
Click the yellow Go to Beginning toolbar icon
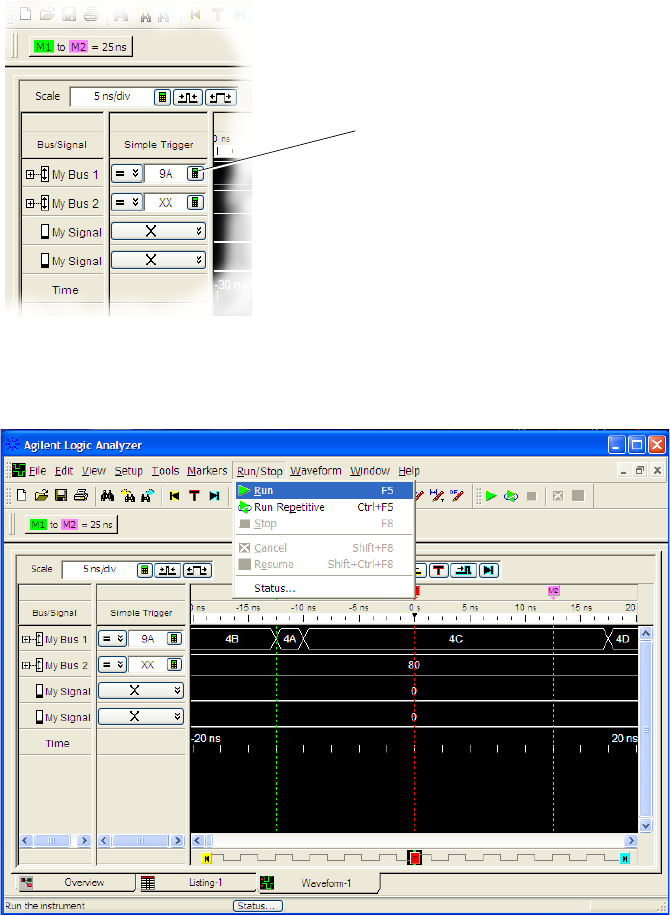coord(174,496)
